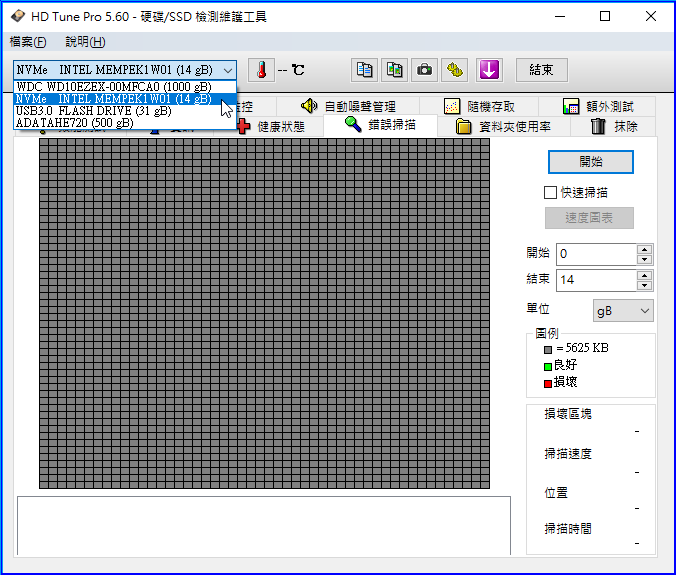The width and height of the screenshot is (676, 575).
Task: Switch to the 額外測試 tab
Action: (597, 106)
